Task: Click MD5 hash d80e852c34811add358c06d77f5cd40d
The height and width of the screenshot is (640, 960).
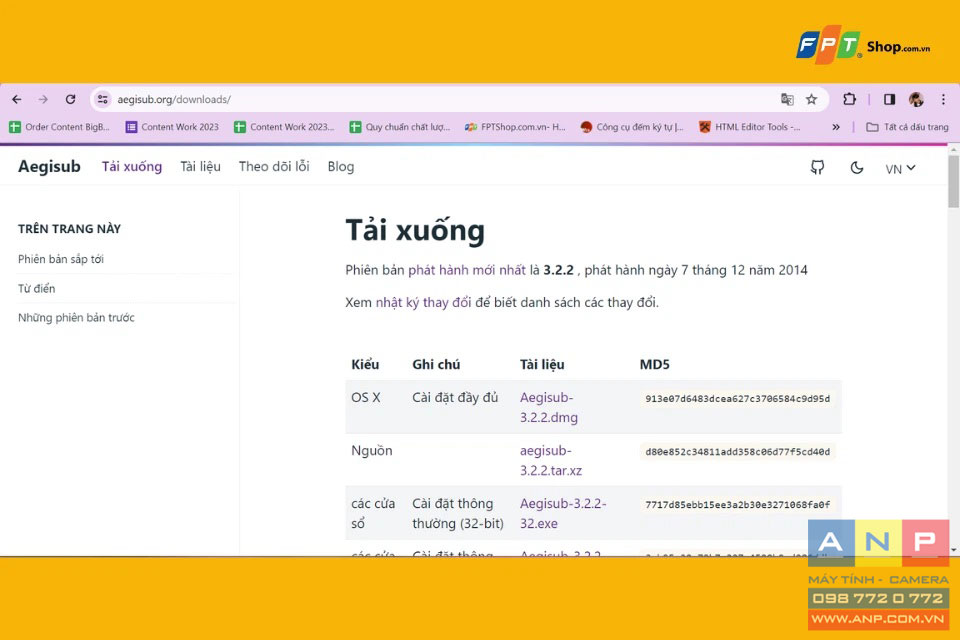Action: (x=737, y=452)
